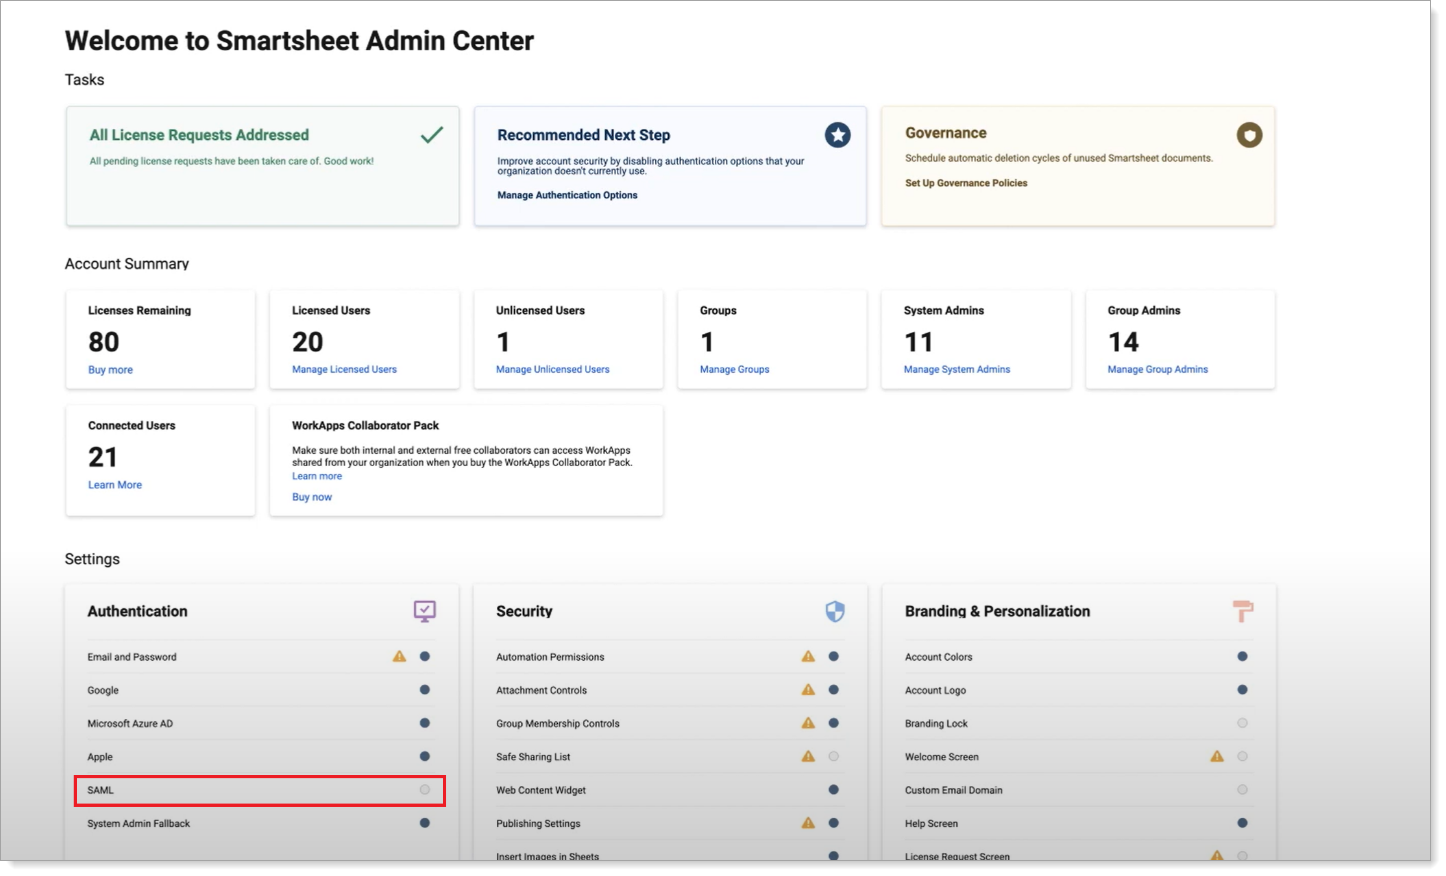Open Manage Unlicensed Users link
The width and height of the screenshot is (1446, 876).
tap(553, 370)
